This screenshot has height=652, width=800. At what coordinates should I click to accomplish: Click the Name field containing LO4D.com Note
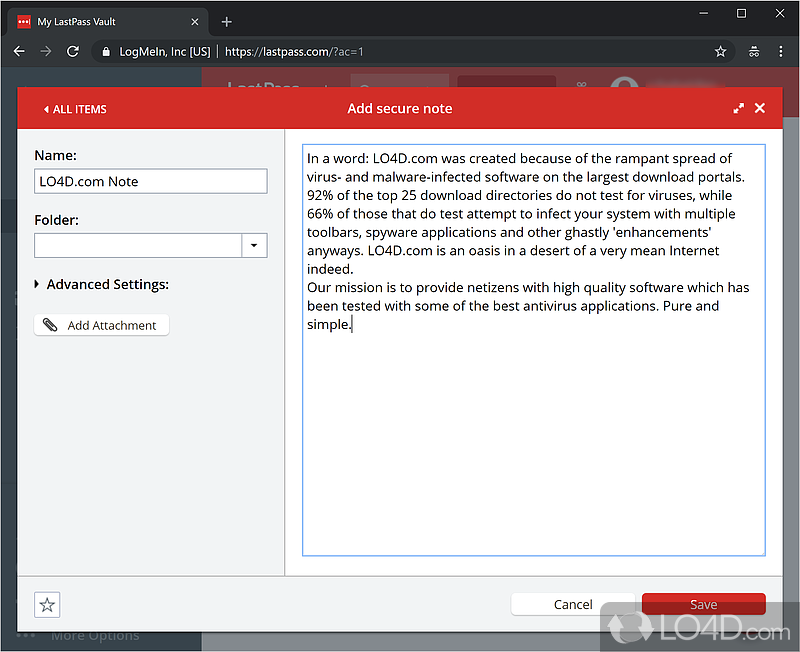(x=150, y=181)
